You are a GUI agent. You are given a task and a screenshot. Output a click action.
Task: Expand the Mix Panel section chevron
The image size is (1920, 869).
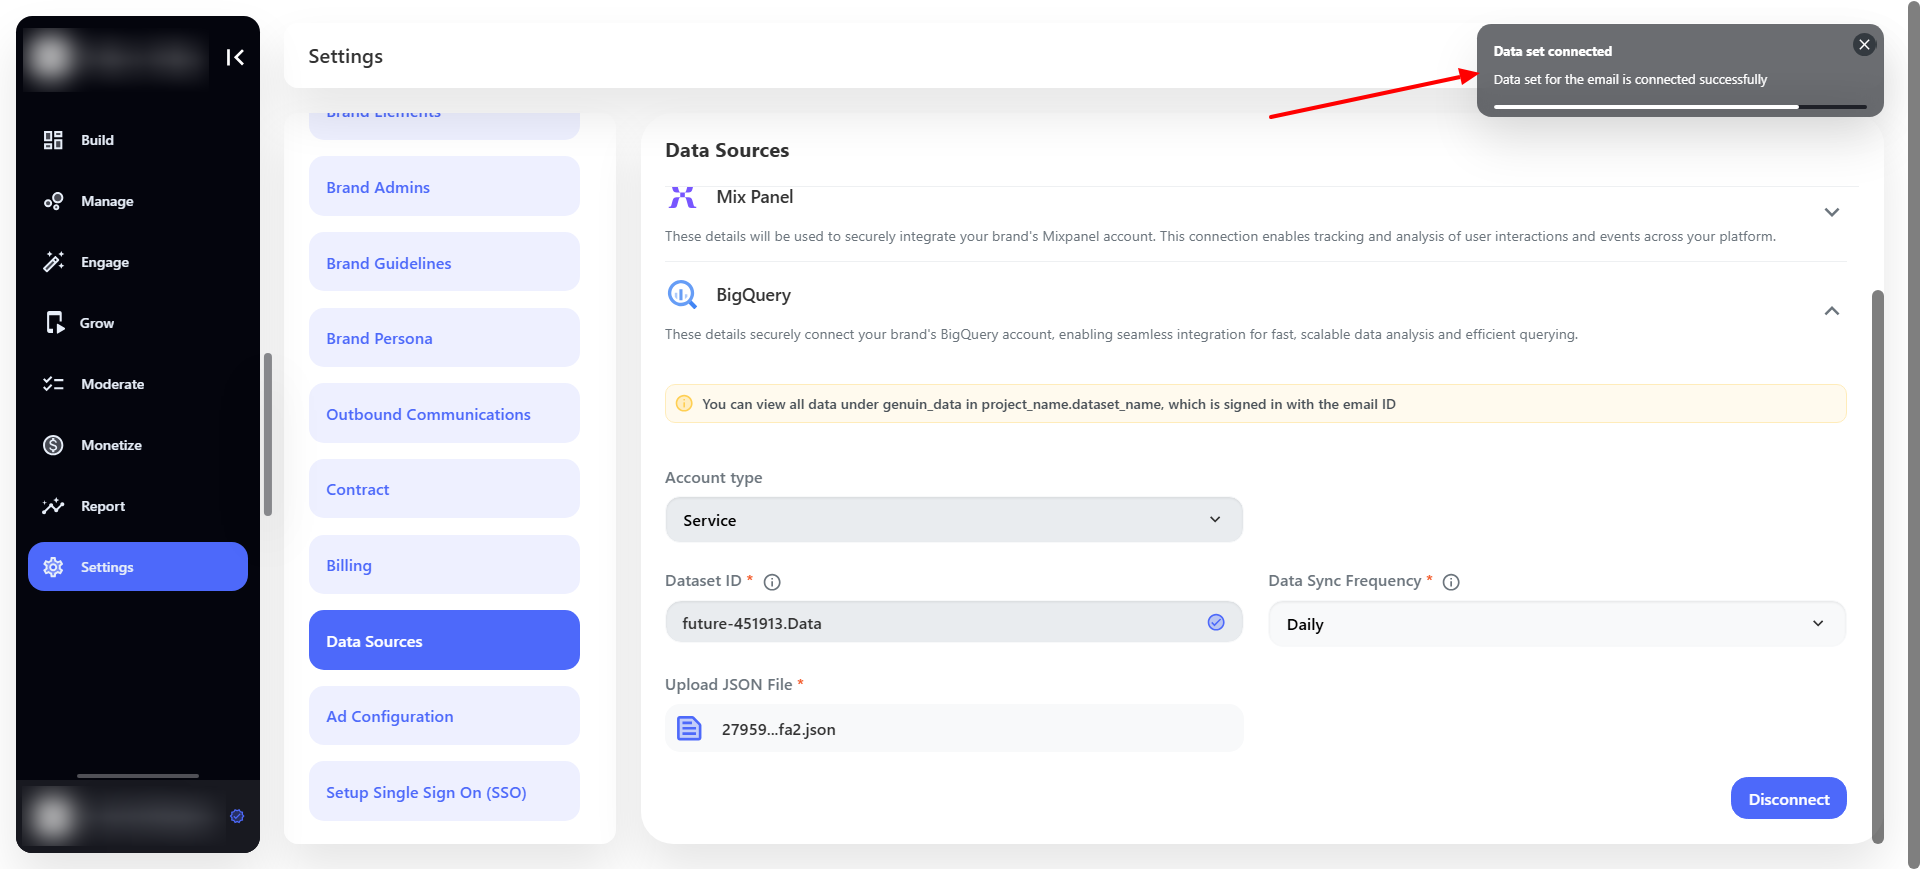coord(1832,212)
